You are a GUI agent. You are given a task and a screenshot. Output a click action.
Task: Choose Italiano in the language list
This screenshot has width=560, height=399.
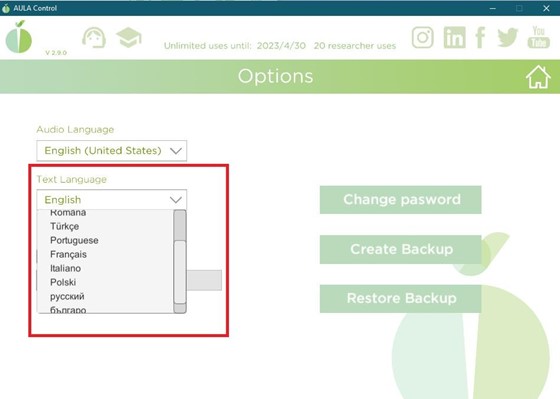(x=65, y=268)
